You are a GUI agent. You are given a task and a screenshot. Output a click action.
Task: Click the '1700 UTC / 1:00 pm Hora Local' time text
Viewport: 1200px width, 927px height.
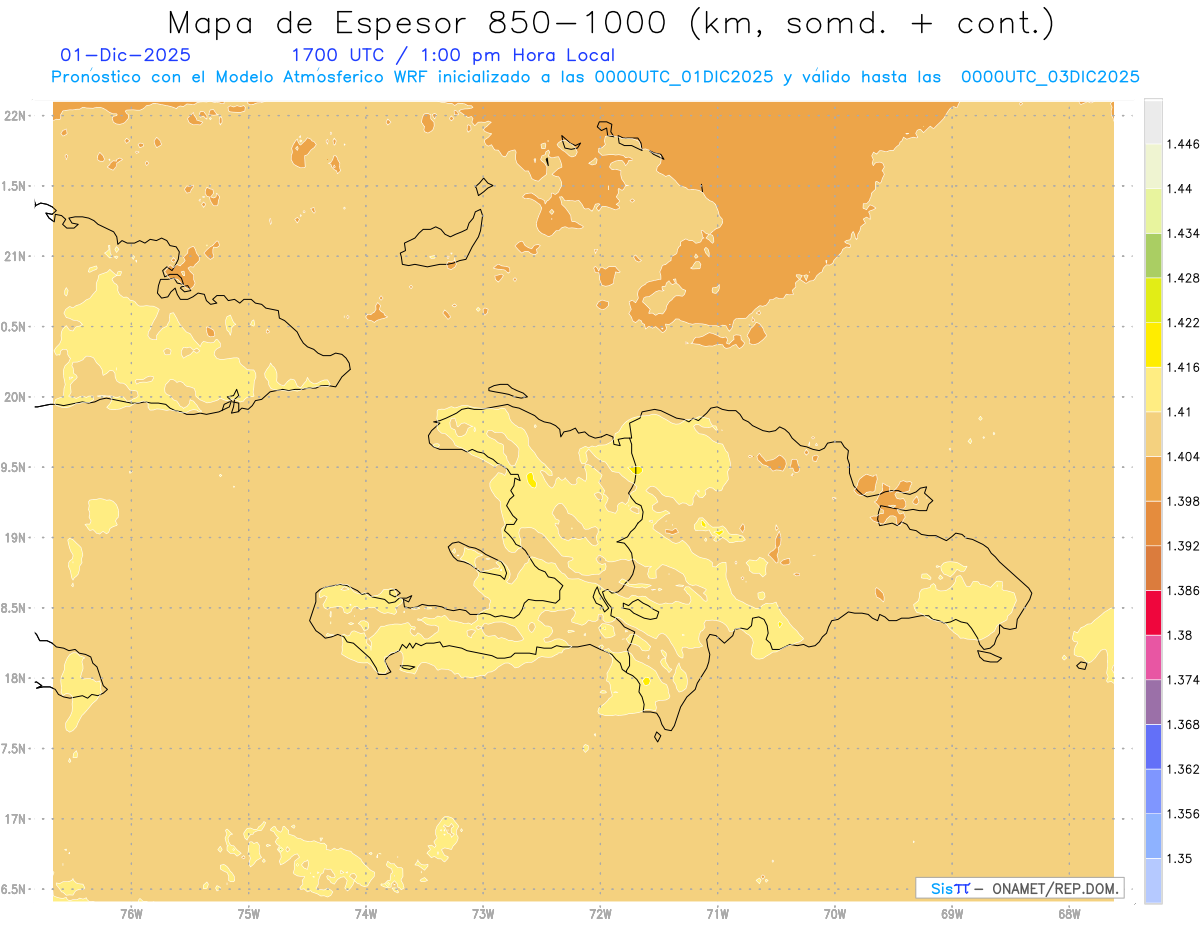453,56
